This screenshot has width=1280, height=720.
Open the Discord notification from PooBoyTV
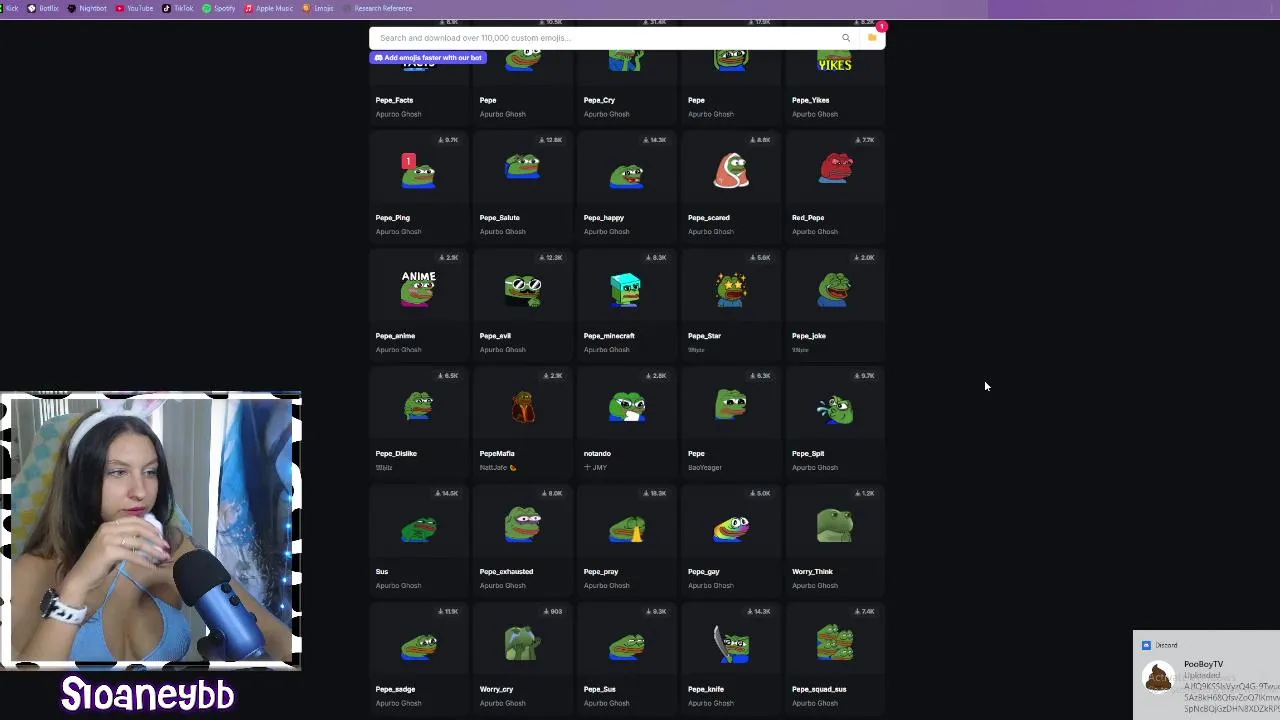coord(1206,675)
